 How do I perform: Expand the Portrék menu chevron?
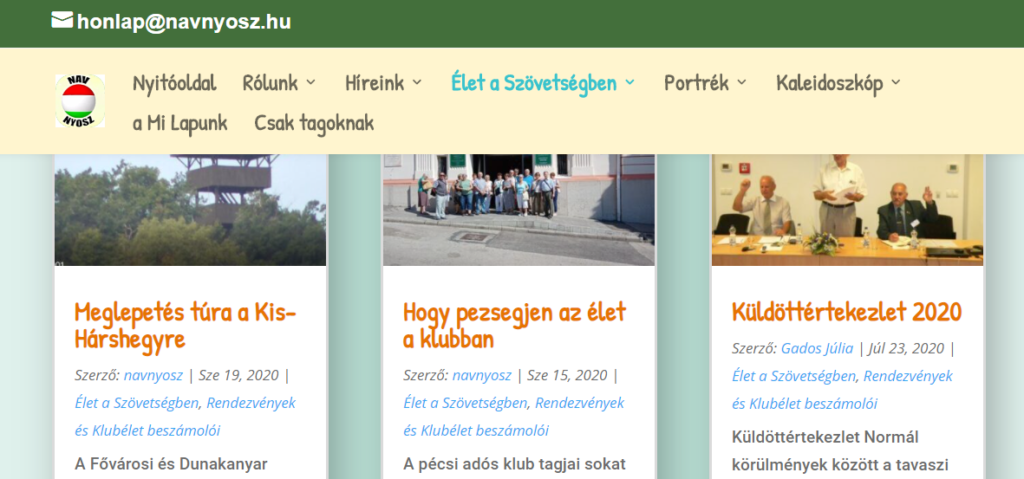click(x=742, y=83)
